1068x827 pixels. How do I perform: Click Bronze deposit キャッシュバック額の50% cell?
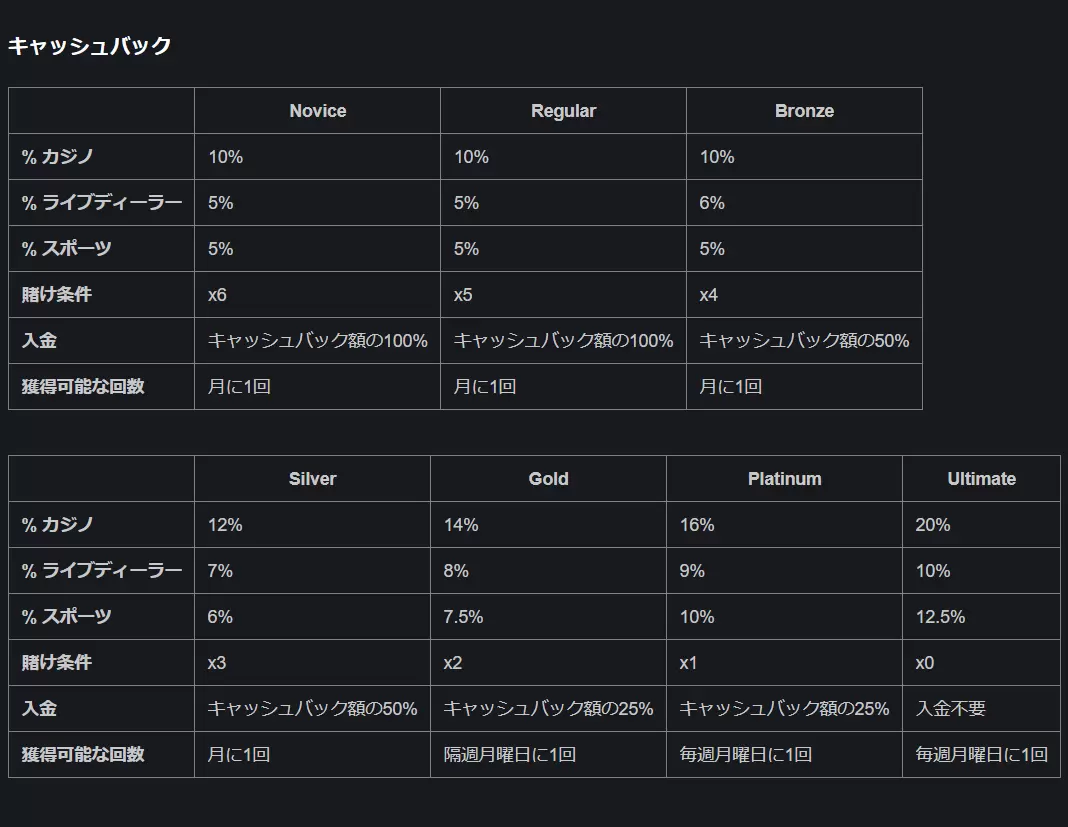click(x=804, y=341)
